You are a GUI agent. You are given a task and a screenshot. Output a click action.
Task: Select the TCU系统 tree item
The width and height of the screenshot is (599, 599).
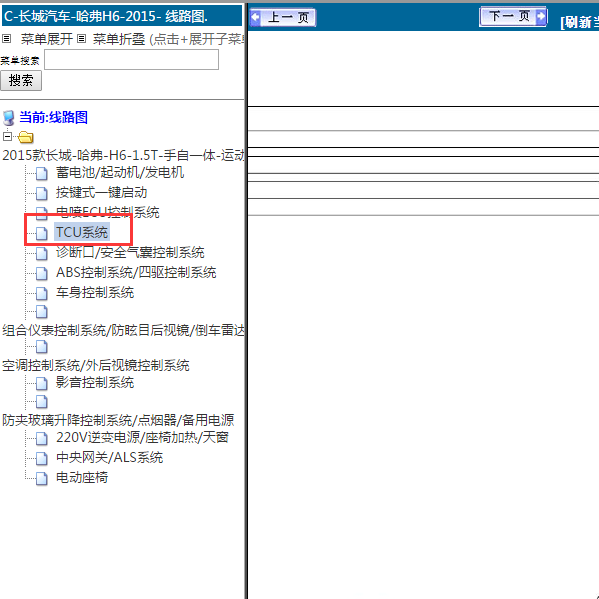coord(82,232)
